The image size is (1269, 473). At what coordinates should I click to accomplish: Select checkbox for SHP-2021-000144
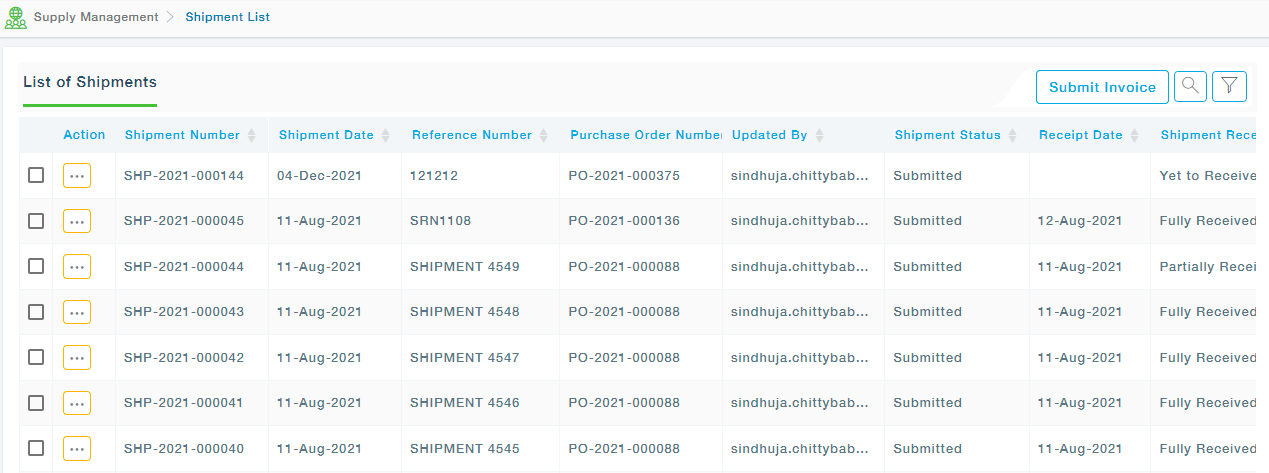click(x=36, y=175)
